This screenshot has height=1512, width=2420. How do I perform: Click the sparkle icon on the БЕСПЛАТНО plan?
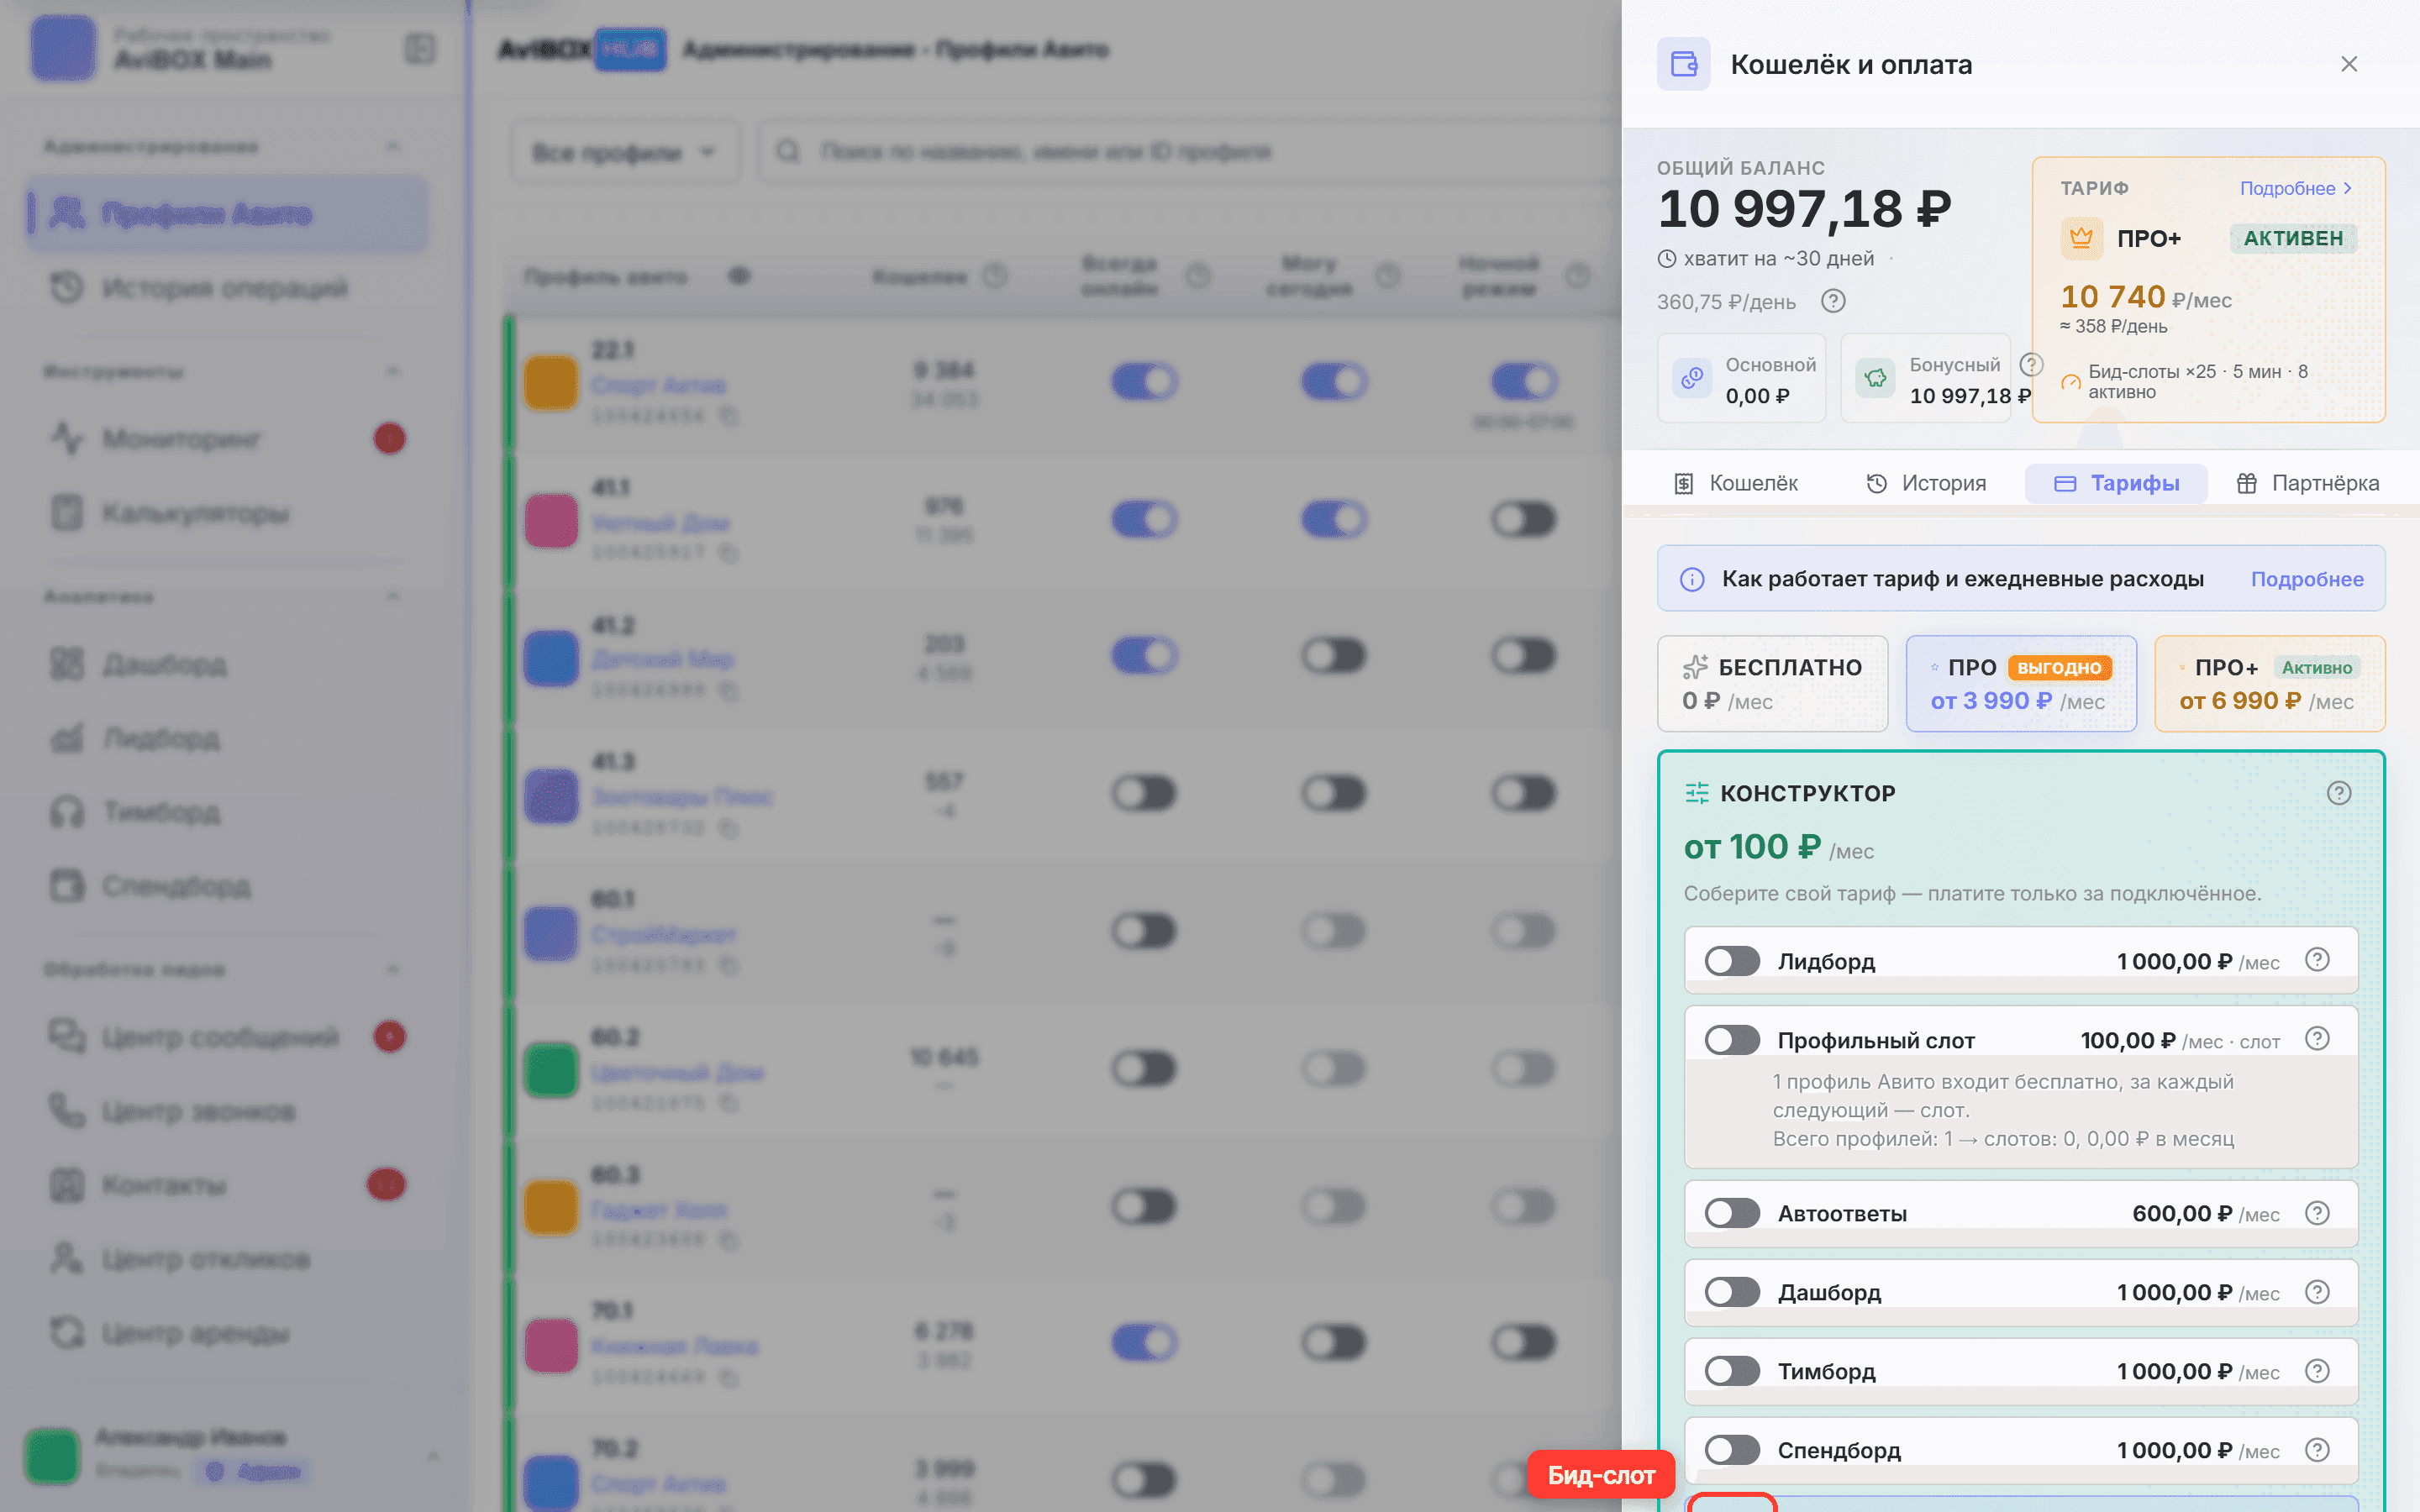click(1695, 667)
